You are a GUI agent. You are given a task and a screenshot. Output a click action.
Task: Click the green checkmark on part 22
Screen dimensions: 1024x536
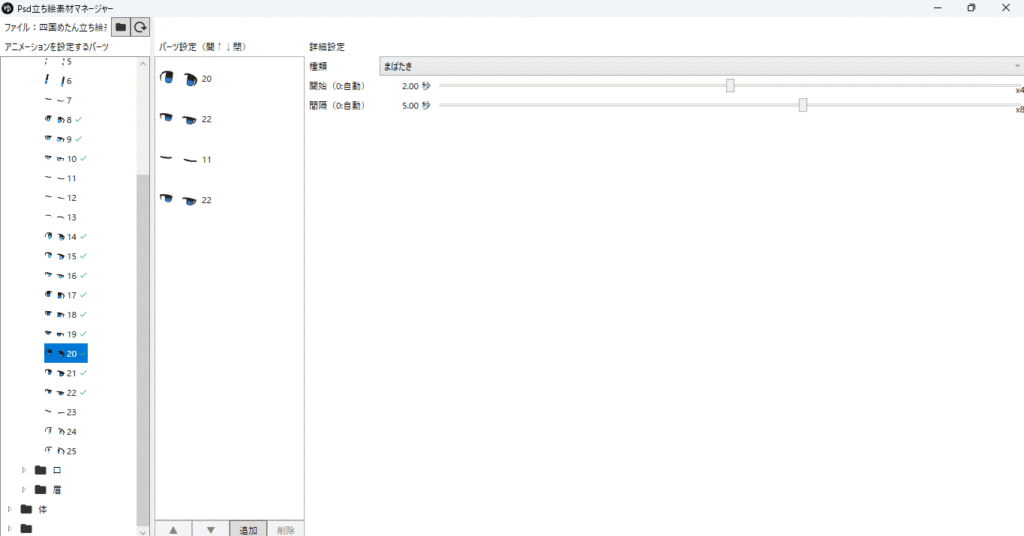(84, 392)
